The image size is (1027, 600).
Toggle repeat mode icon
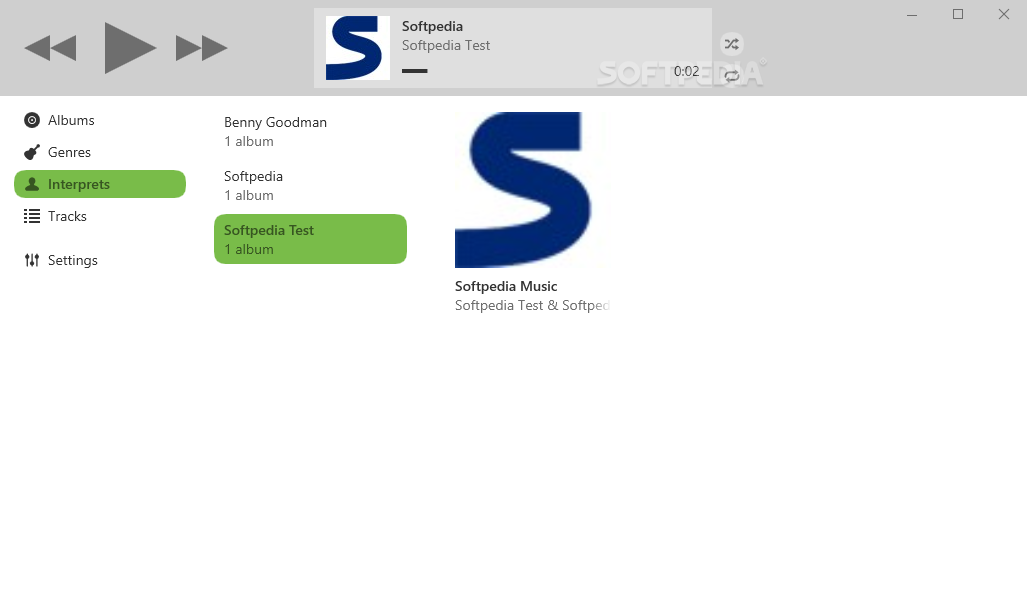click(x=732, y=76)
